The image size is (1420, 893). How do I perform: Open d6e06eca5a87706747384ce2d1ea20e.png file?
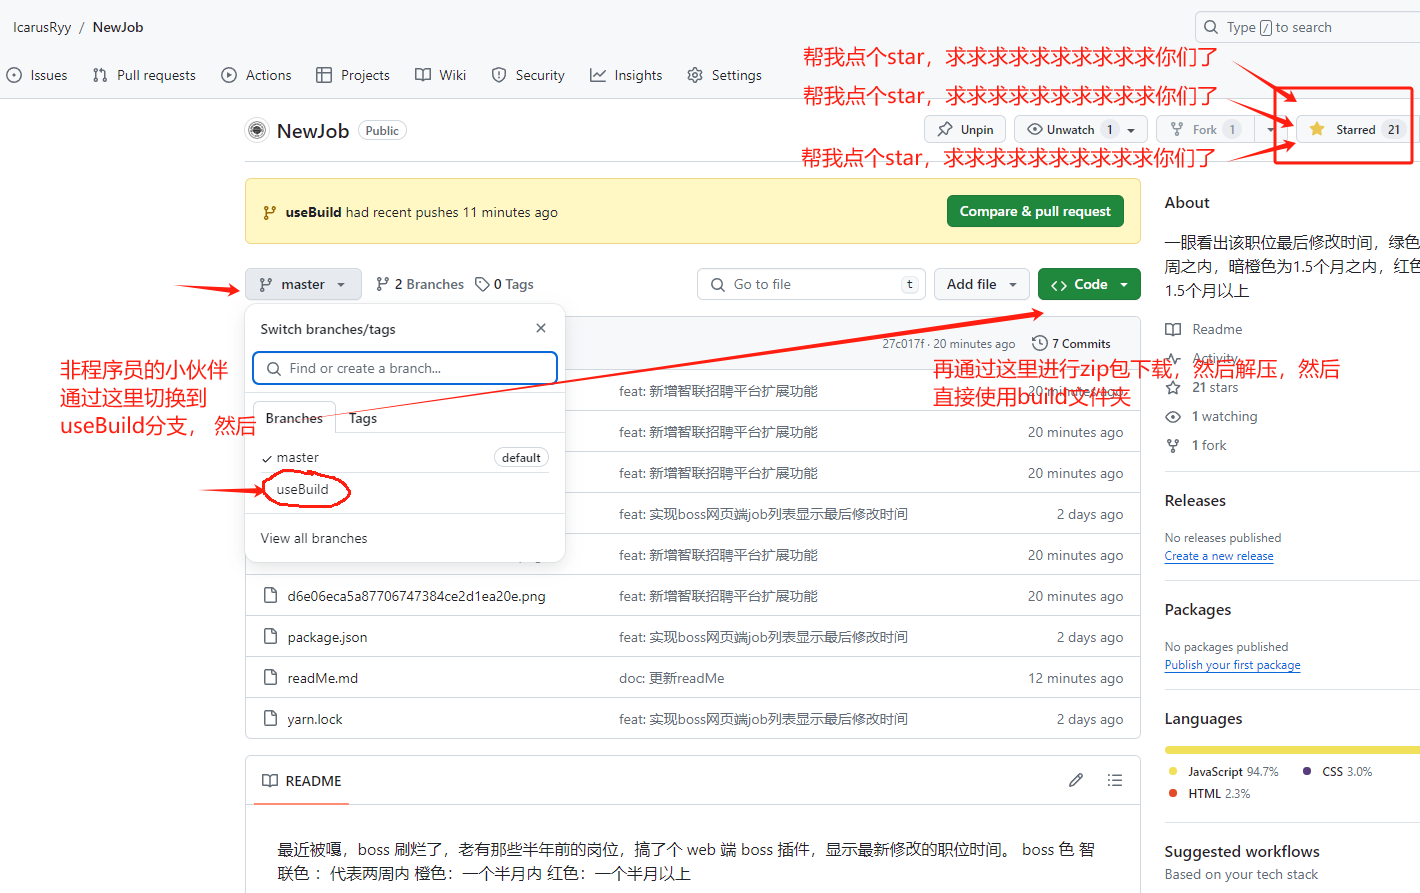click(x=416, y=596)
